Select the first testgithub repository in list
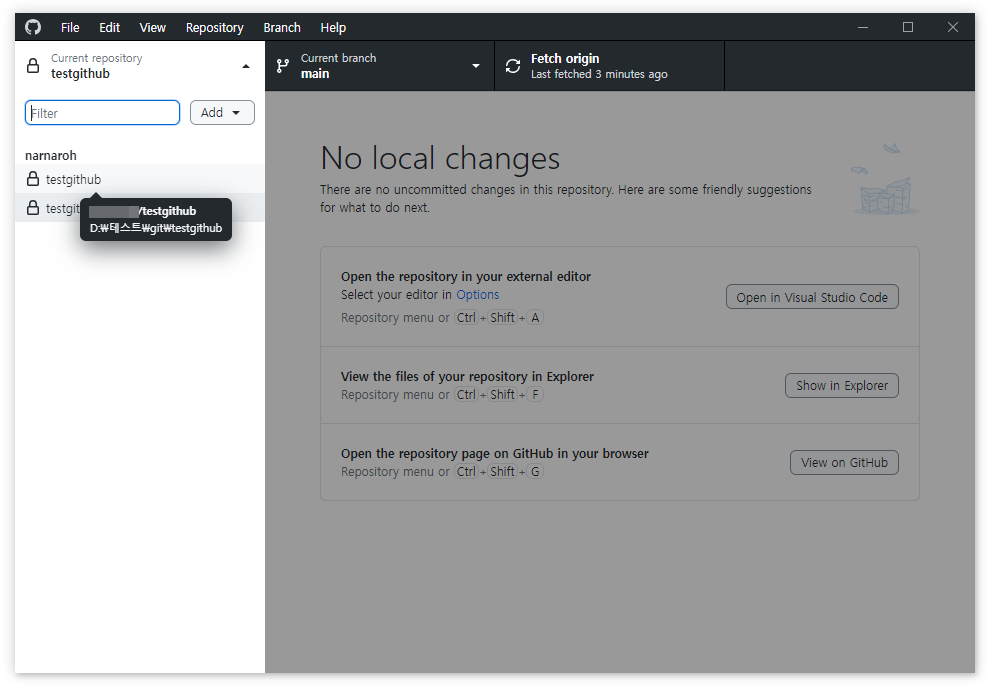Viewport: 993px width, 689px height. [x=140, y=179]
